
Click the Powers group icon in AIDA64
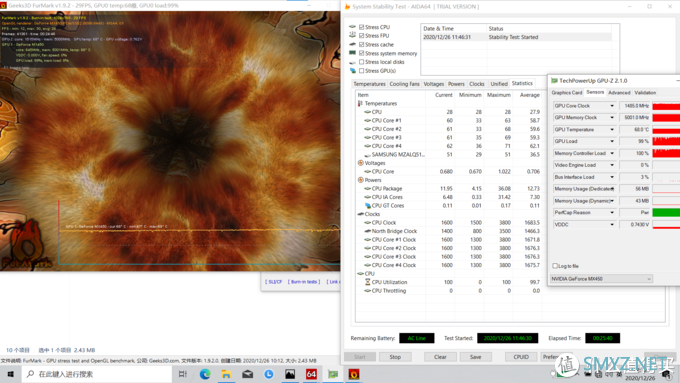pos(360,180)
